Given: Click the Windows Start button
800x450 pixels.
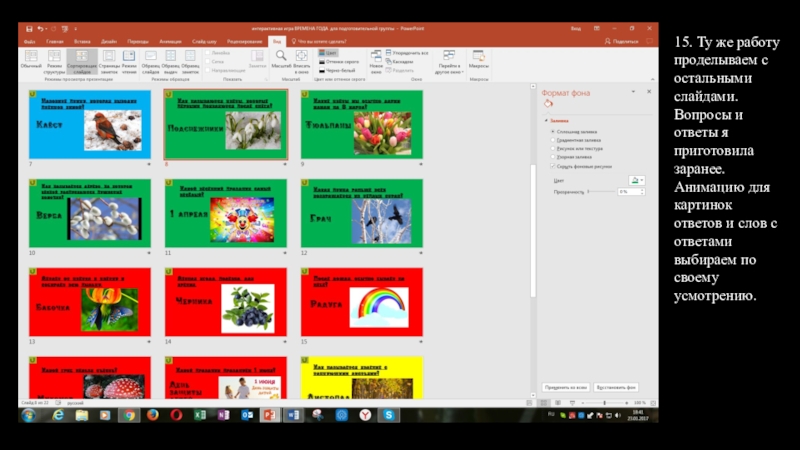Looking at the screenshot, I should [x=29, y=415].
